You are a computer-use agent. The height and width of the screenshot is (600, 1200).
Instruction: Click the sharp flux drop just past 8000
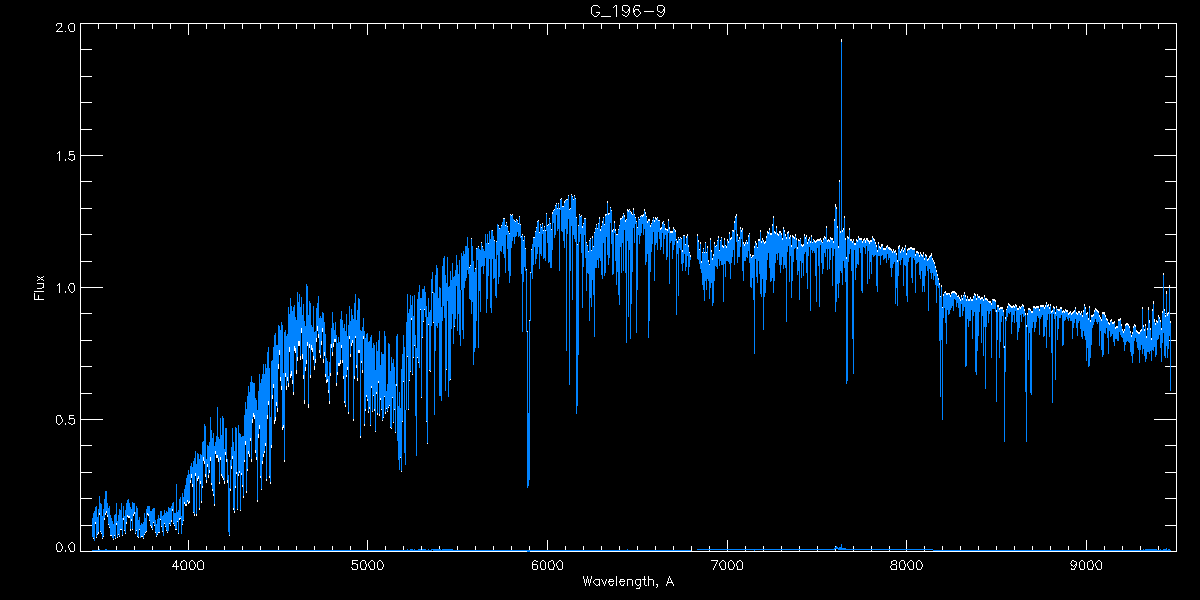click(x=940, y=300)
